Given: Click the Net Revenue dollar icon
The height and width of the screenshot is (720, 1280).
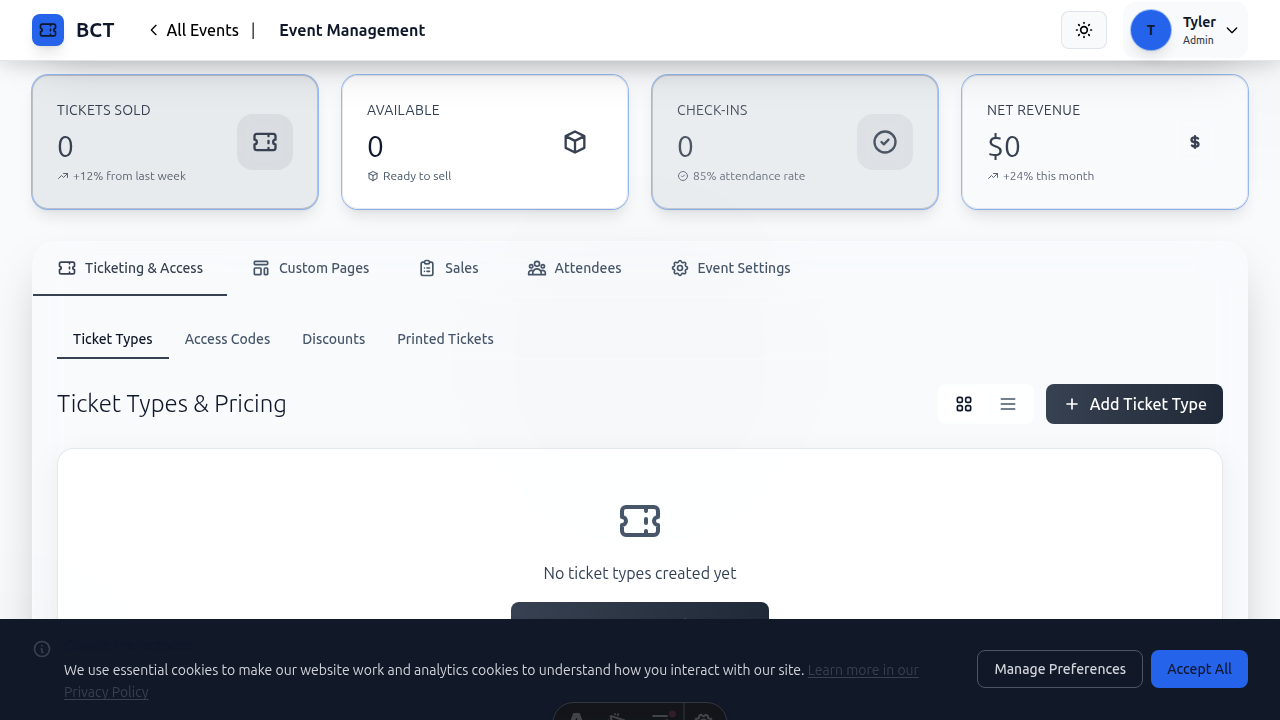Looking at the screenshot, I should 1195,142.
